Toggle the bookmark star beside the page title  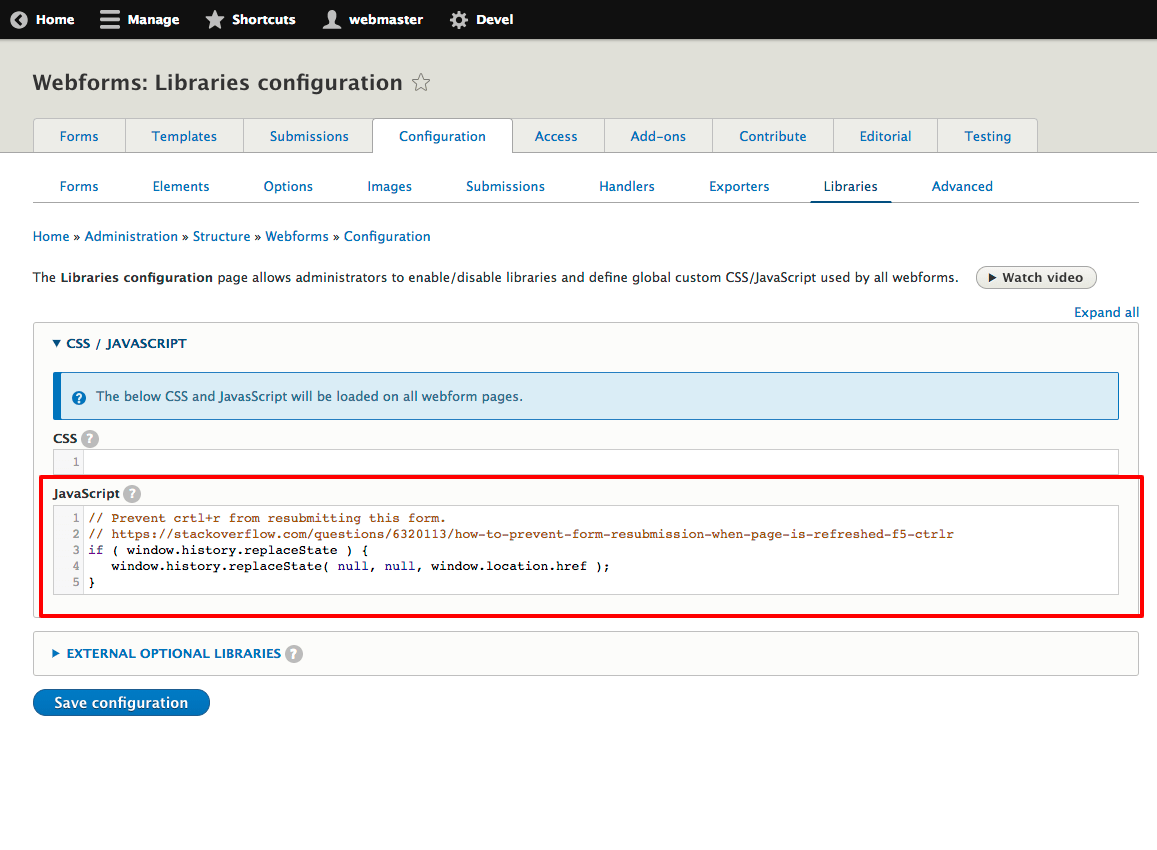[x=421, y=82]
